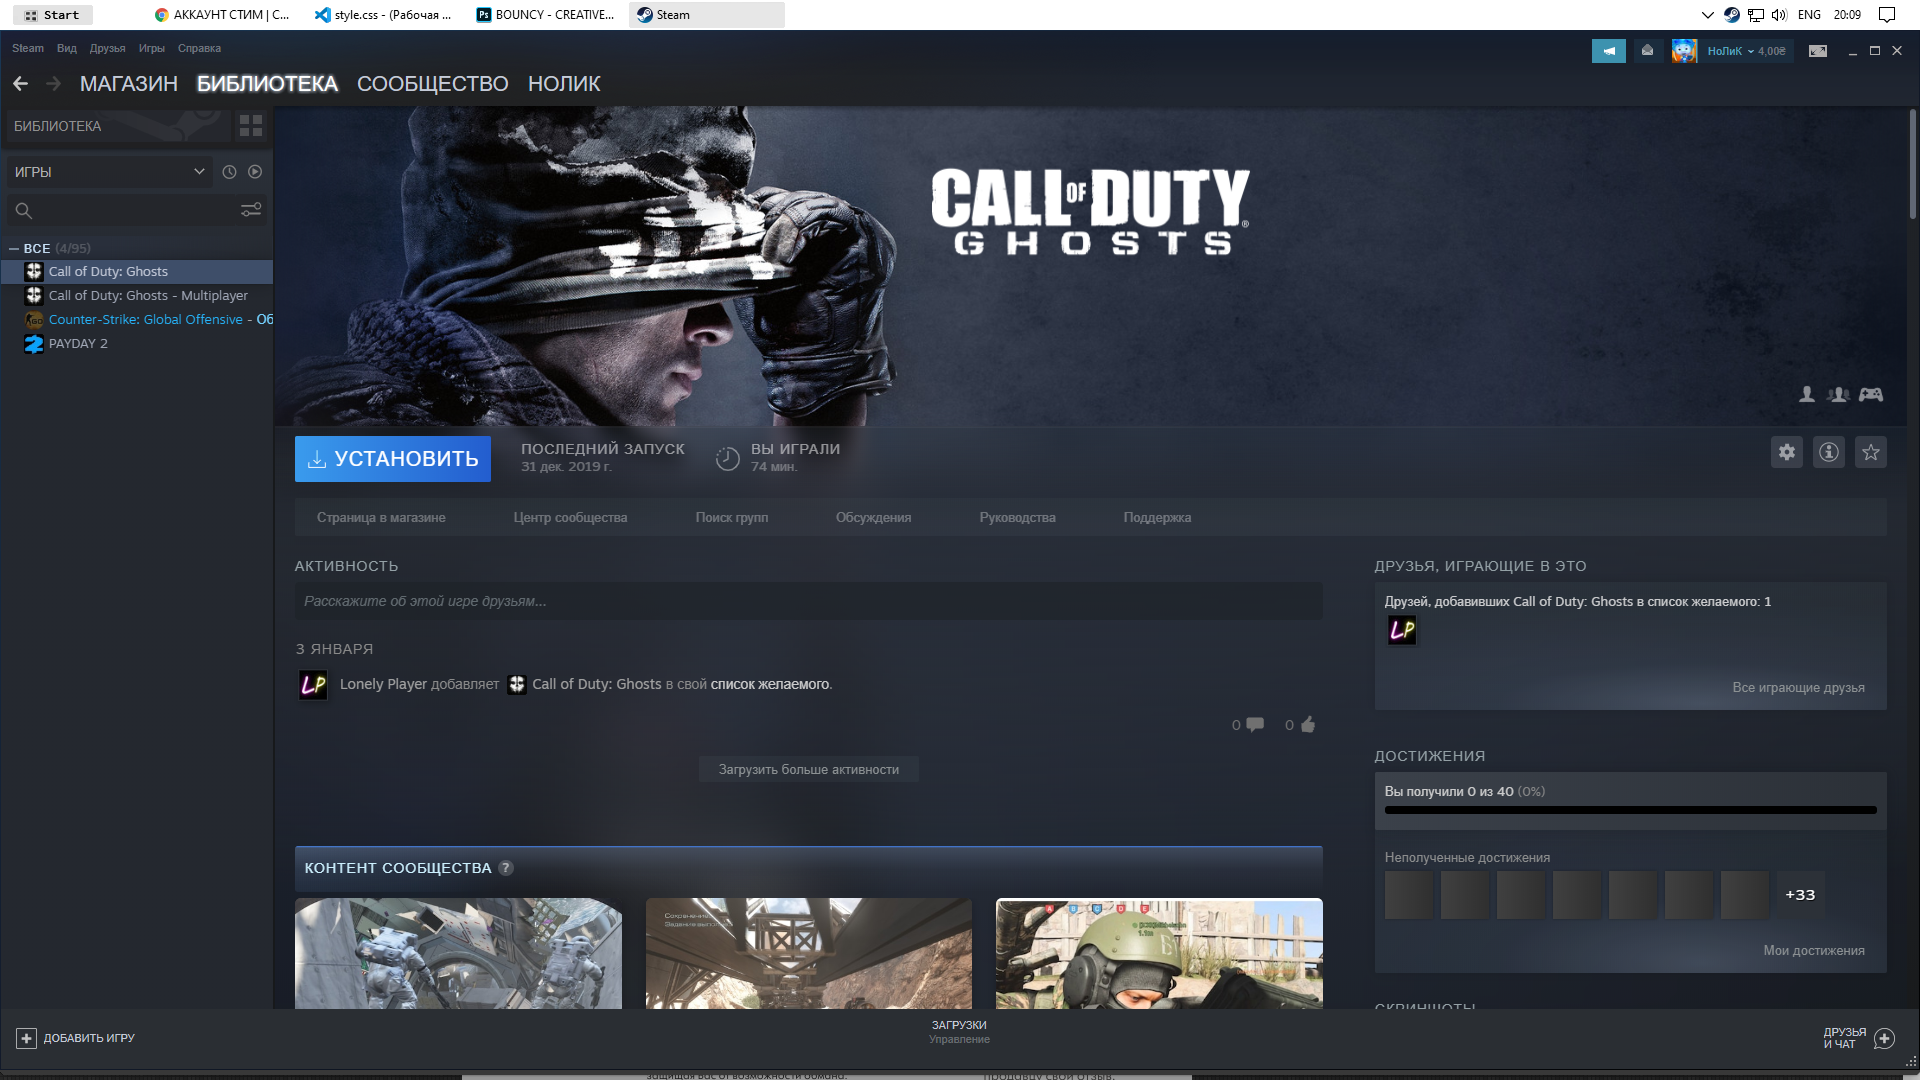This screenshot has width=1920, height=1080.
Task: Select PAYDAY 2 in the games list
Action: 137,344
